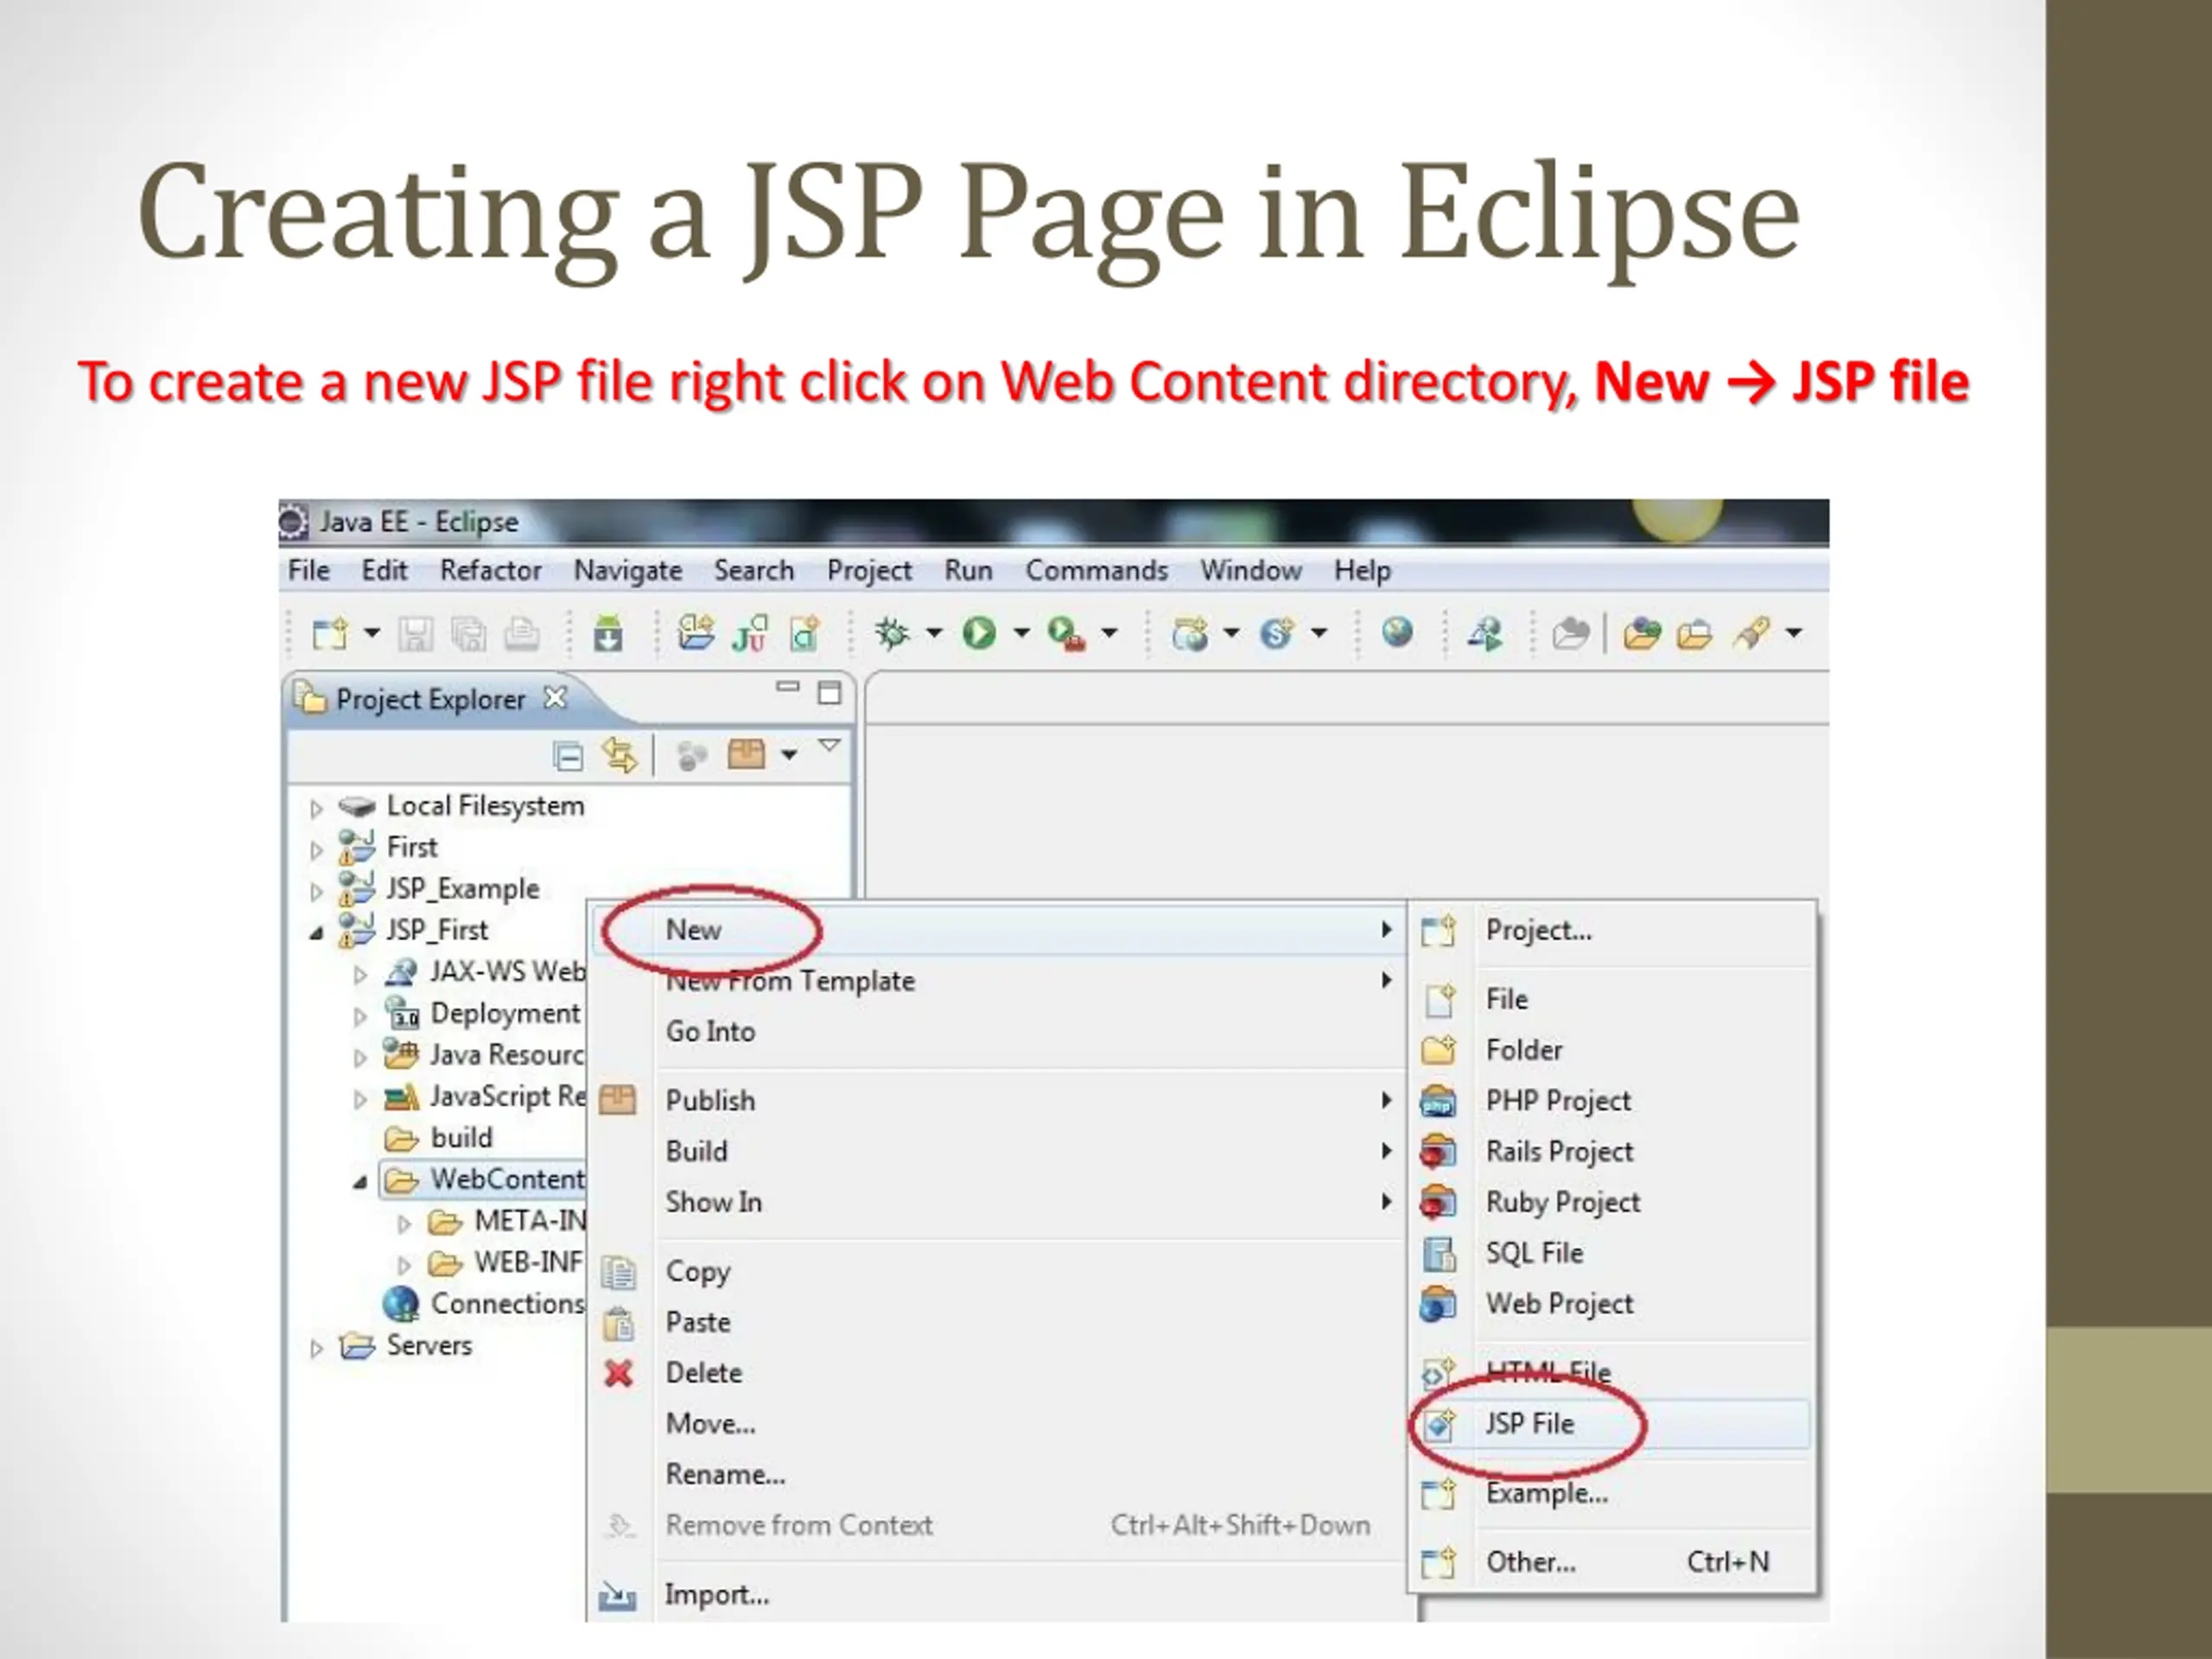
Task: Choose Delete from context menu
Action: (x=1000, y=1373)
